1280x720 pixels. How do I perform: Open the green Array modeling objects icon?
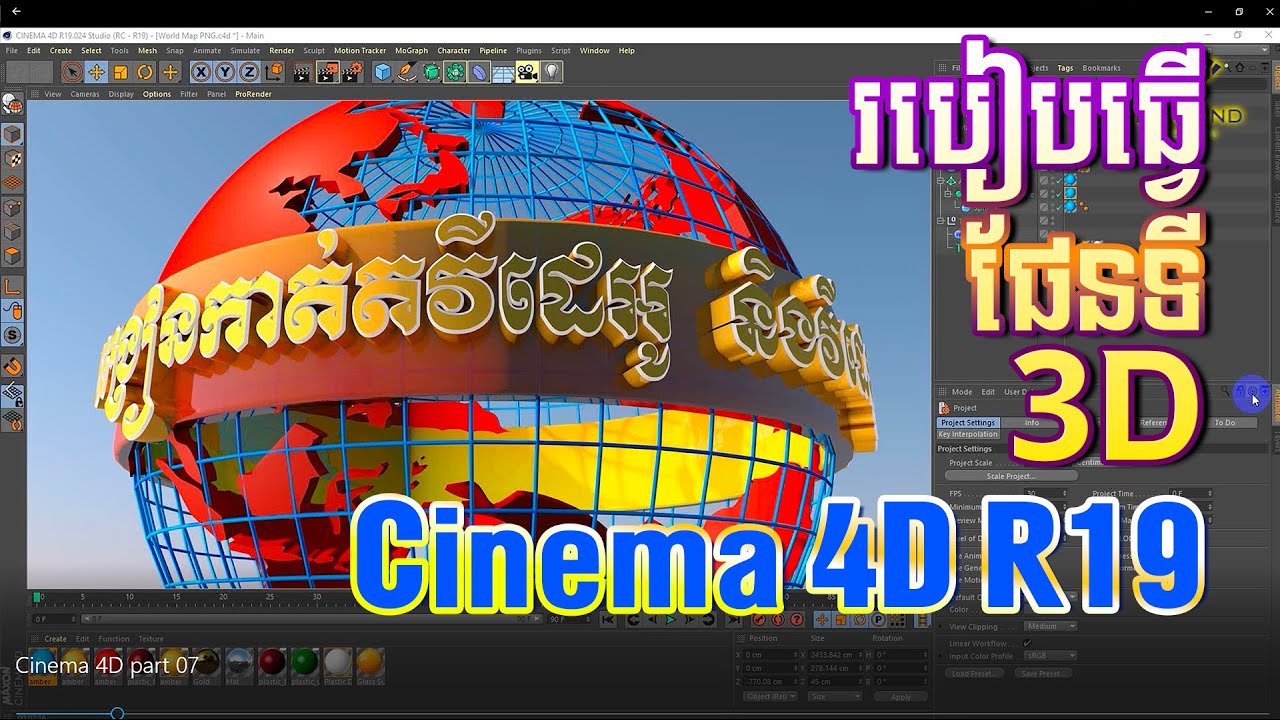(455, 72)
